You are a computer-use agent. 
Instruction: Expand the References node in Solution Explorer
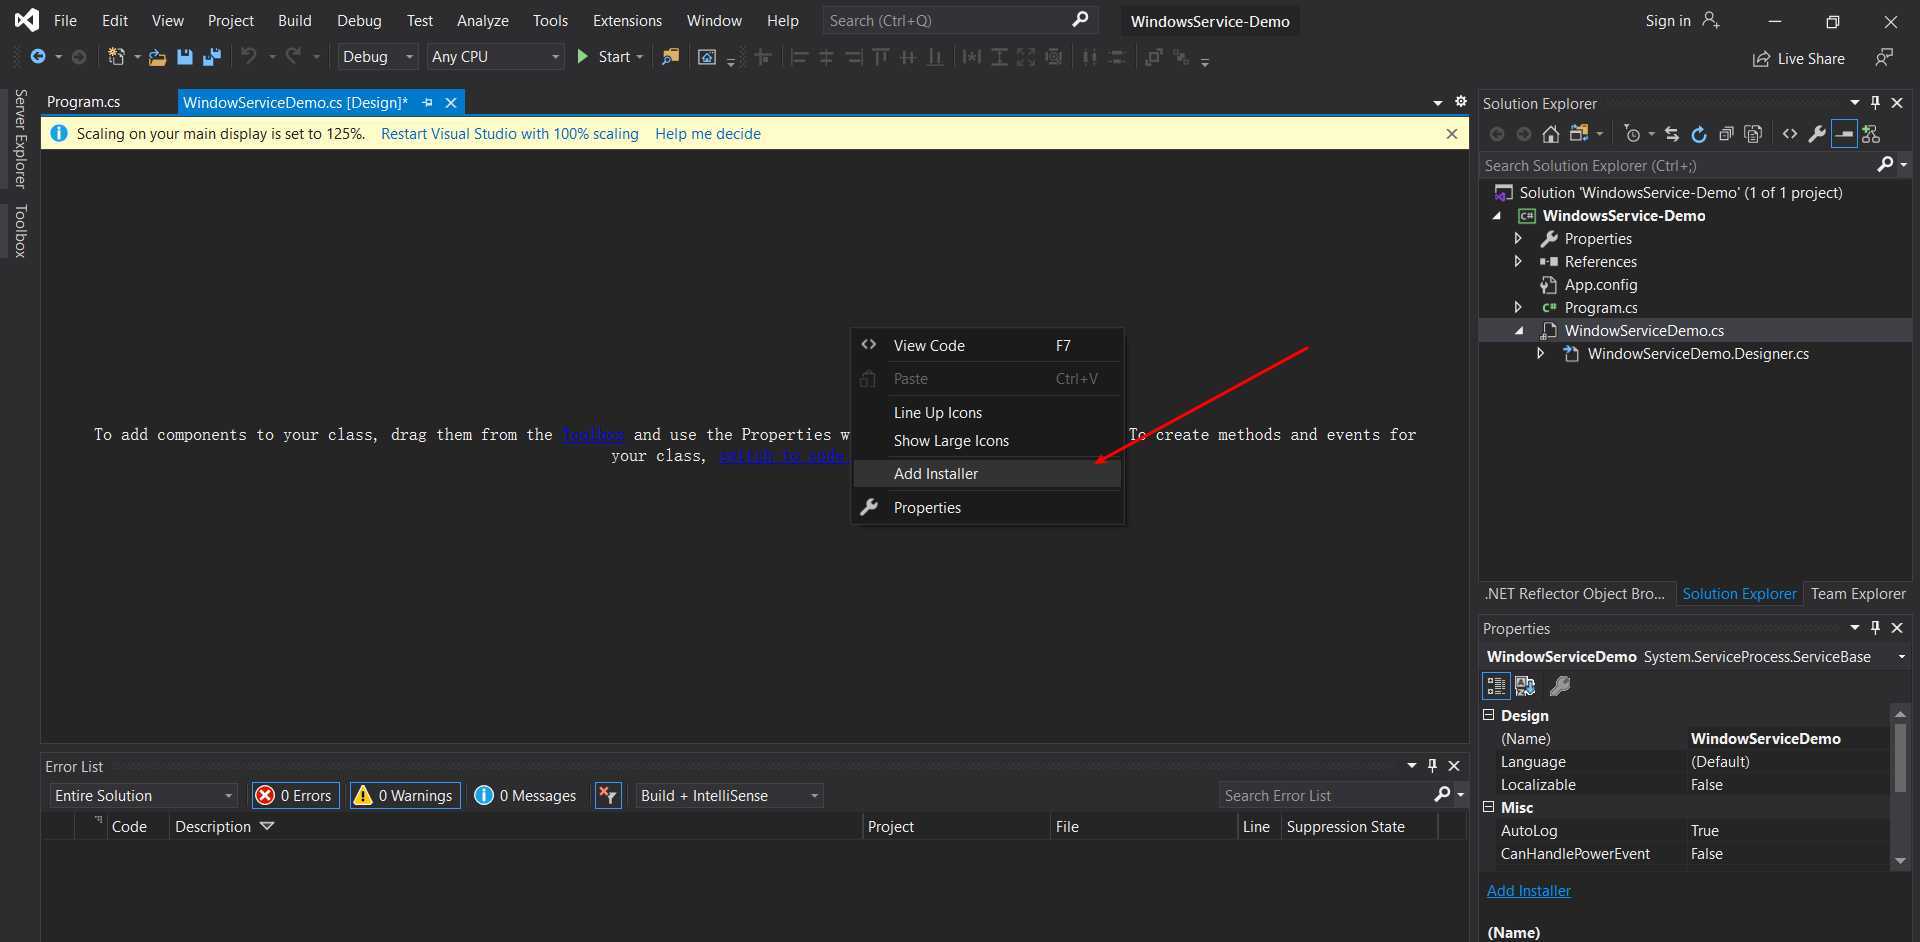(x=1518, y=262)
